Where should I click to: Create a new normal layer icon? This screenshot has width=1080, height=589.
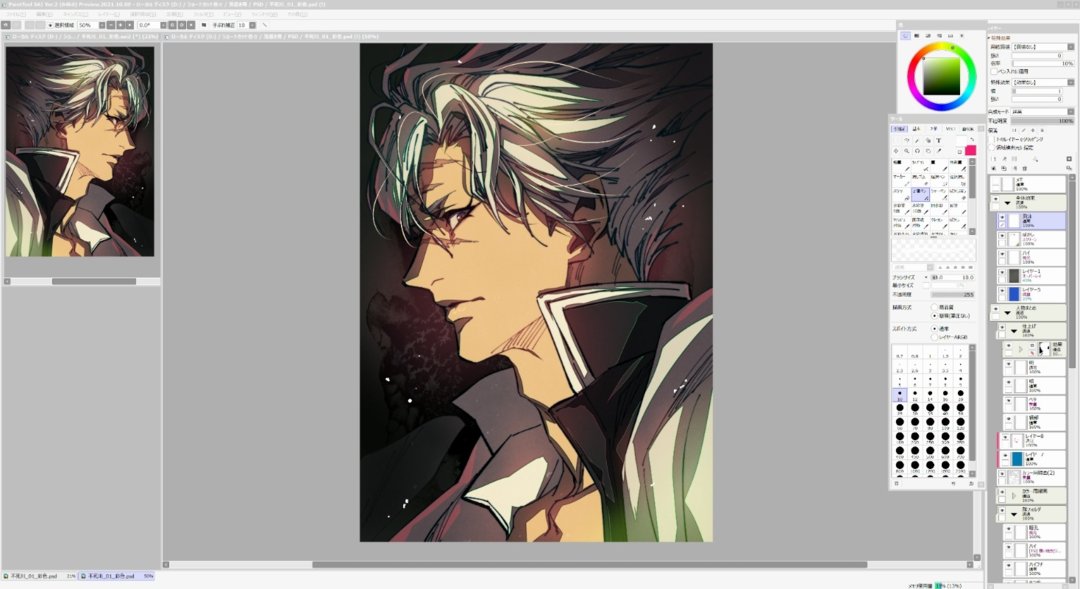(994, 159)
